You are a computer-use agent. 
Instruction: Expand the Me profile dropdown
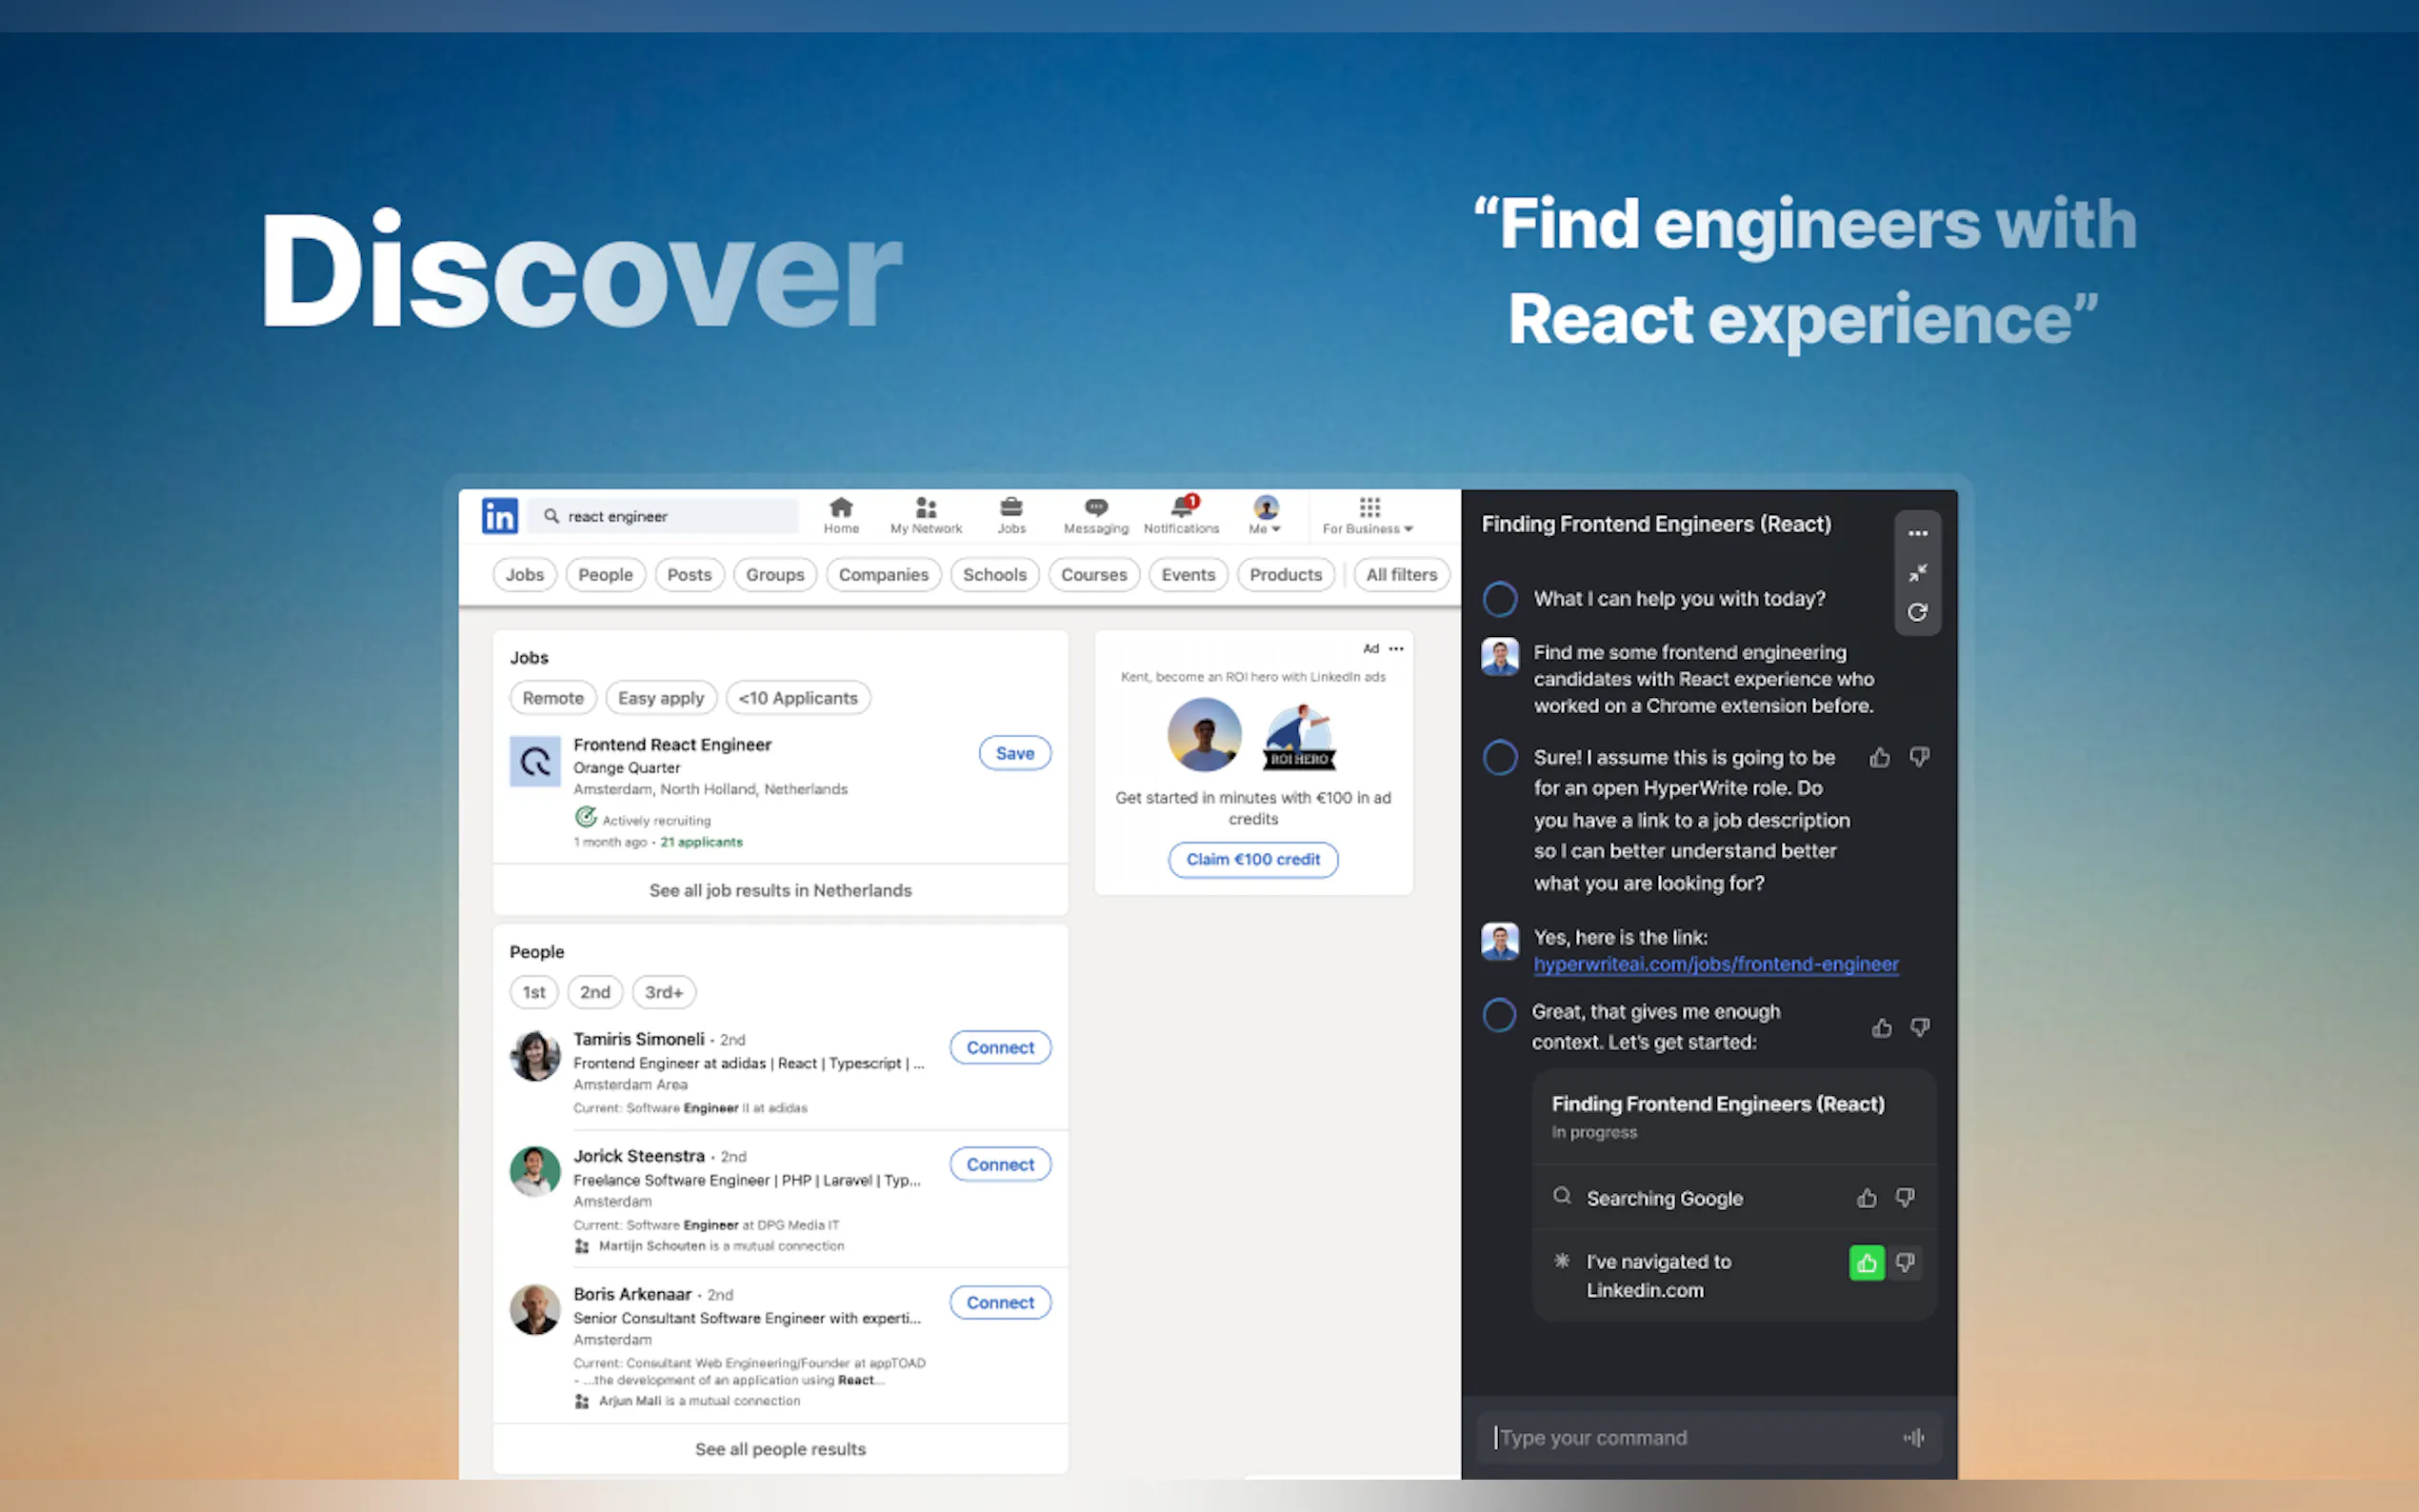1265,514
